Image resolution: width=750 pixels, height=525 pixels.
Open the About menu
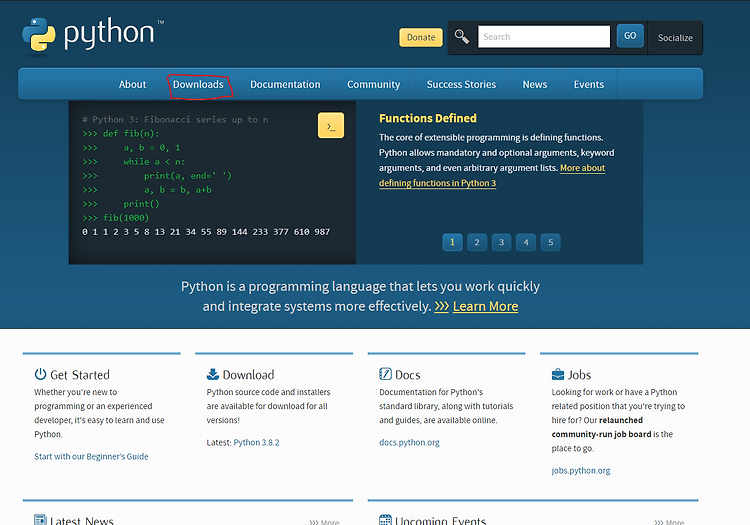[x=132, y=84]
